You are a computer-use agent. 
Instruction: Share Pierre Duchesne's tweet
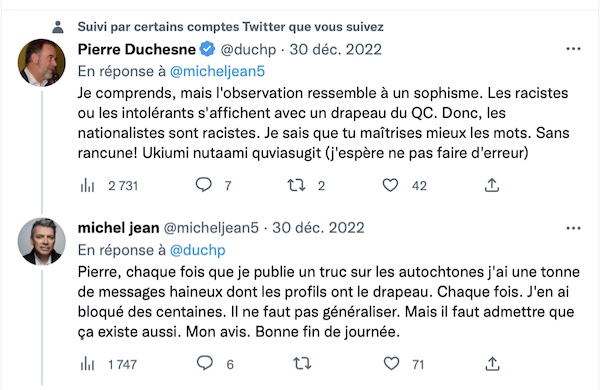[x=492, y=185]
